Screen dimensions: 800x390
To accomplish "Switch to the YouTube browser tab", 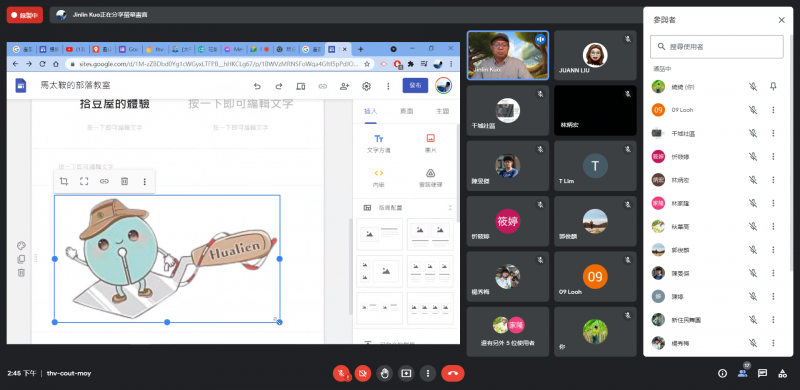I will pos(76,49).
